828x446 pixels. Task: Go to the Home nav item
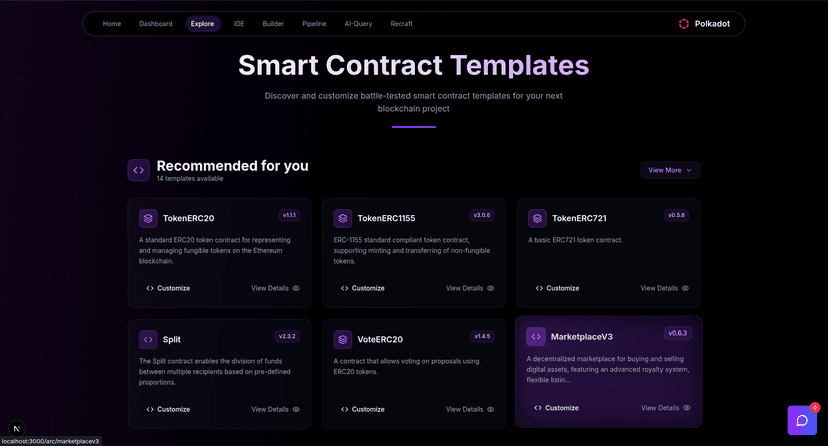[x=112, y=24]
